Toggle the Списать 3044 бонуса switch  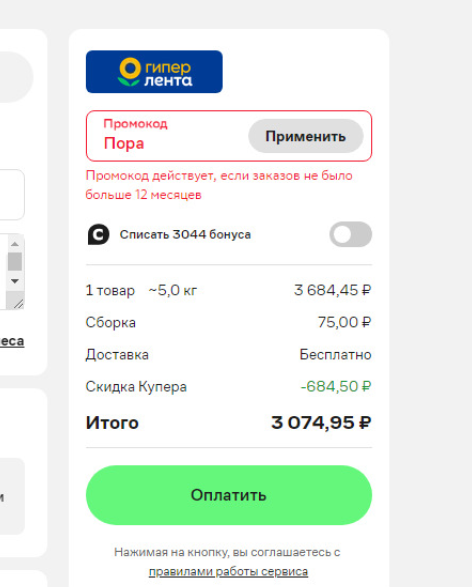point(350,234)
